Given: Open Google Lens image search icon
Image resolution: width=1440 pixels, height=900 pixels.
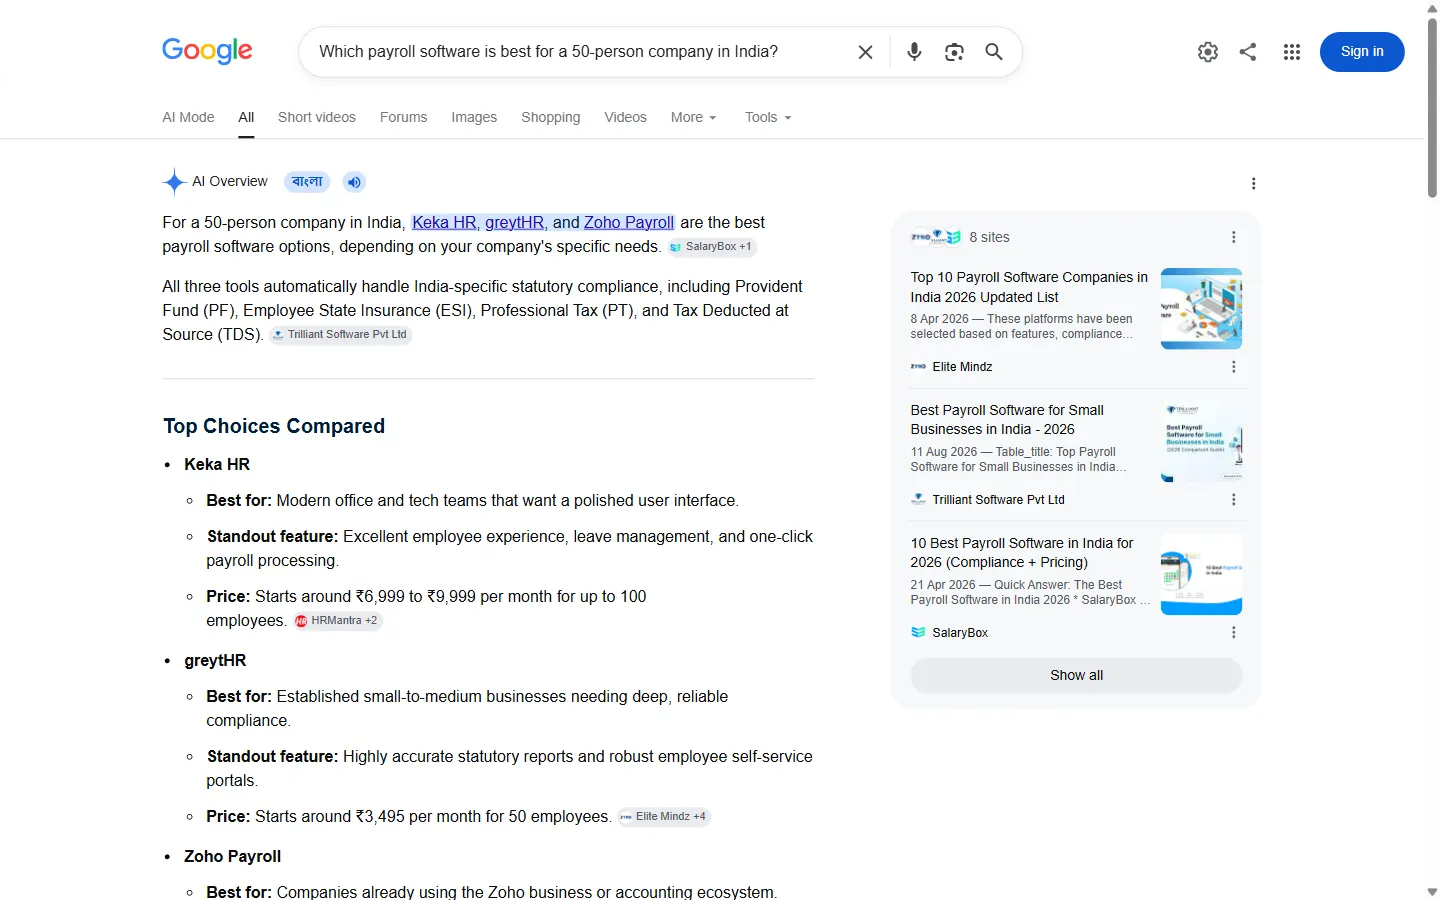Looking at the screenshot, I should coord(954,52).
